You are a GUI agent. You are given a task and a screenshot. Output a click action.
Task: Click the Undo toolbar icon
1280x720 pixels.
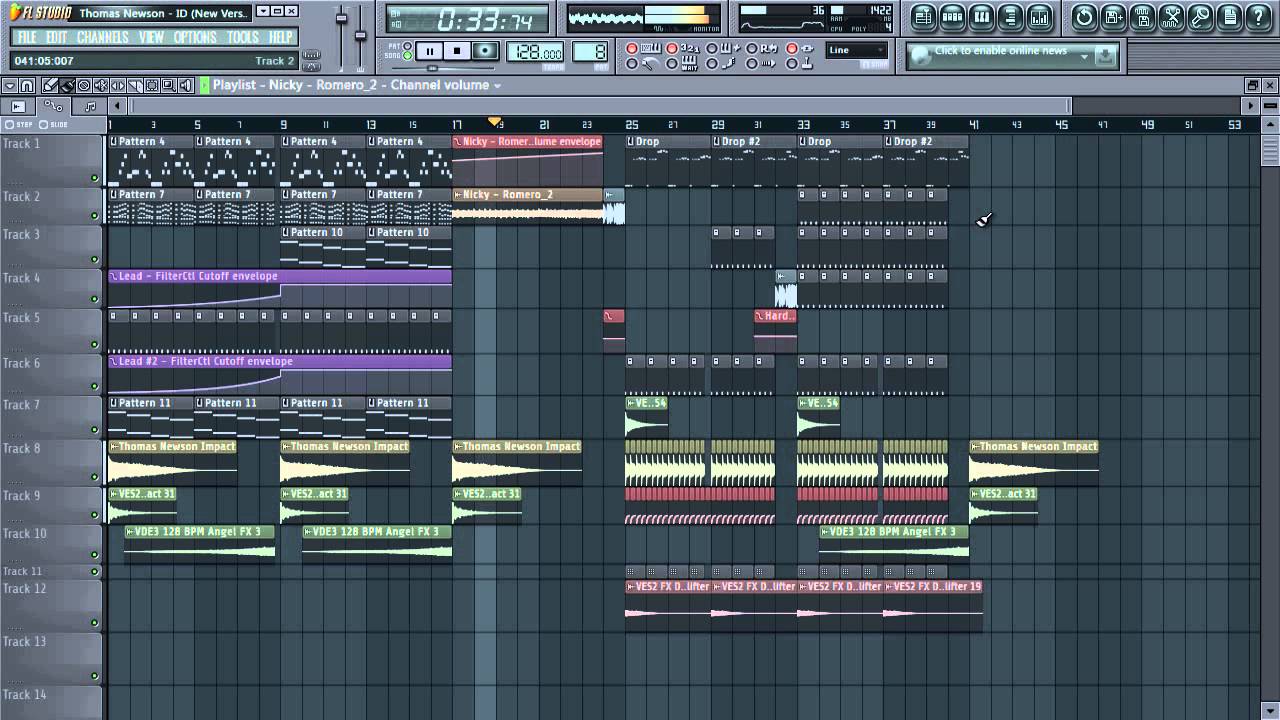(x=1084, y=17)
